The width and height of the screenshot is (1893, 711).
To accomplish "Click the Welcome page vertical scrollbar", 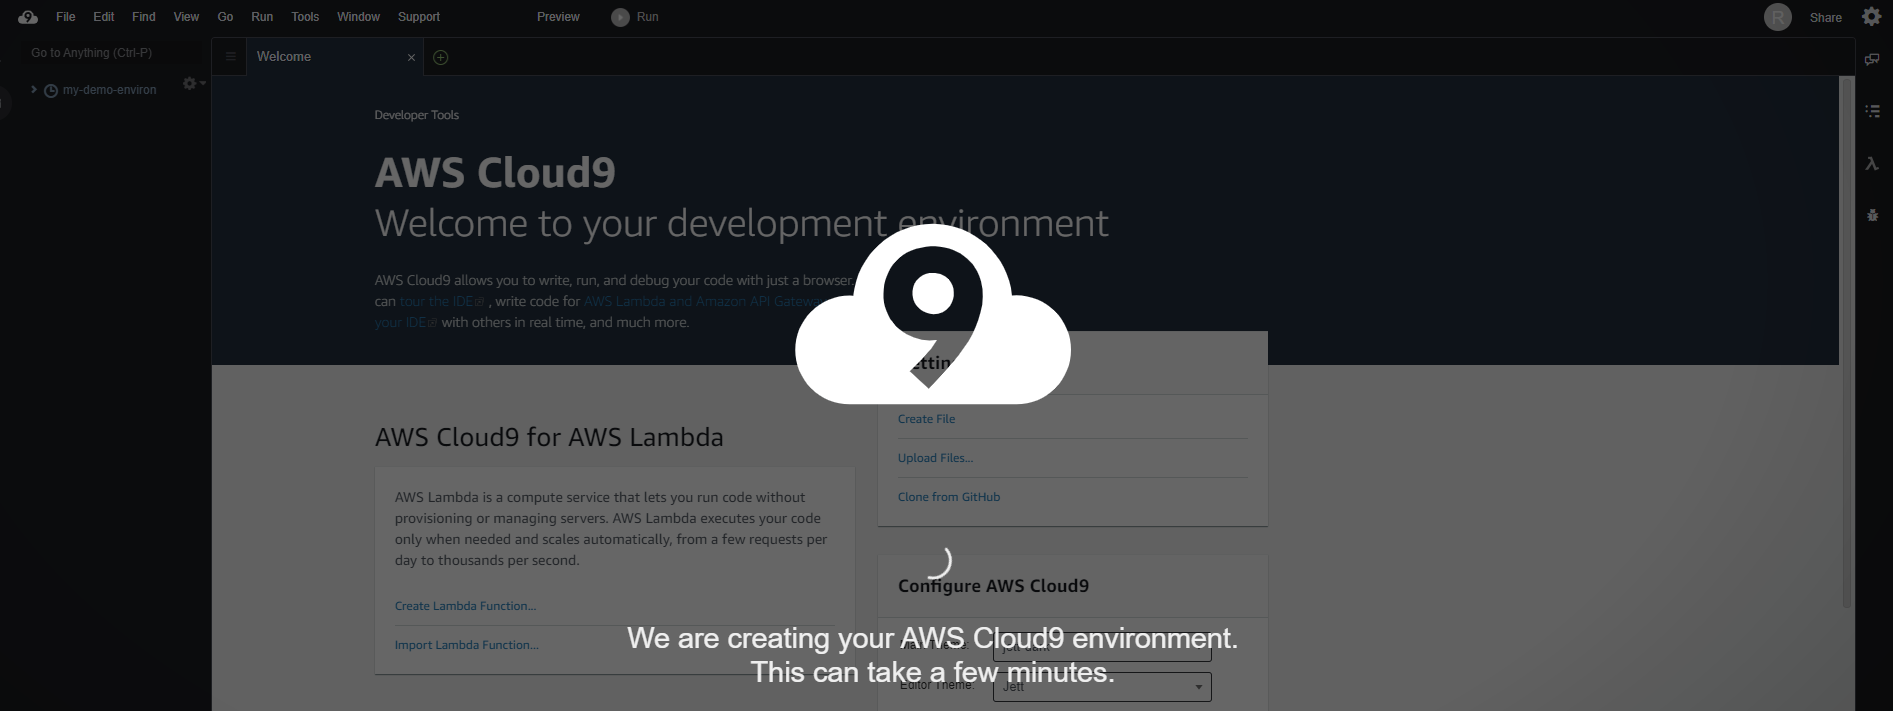I will pyautogui.click(x=1847, y=342).
